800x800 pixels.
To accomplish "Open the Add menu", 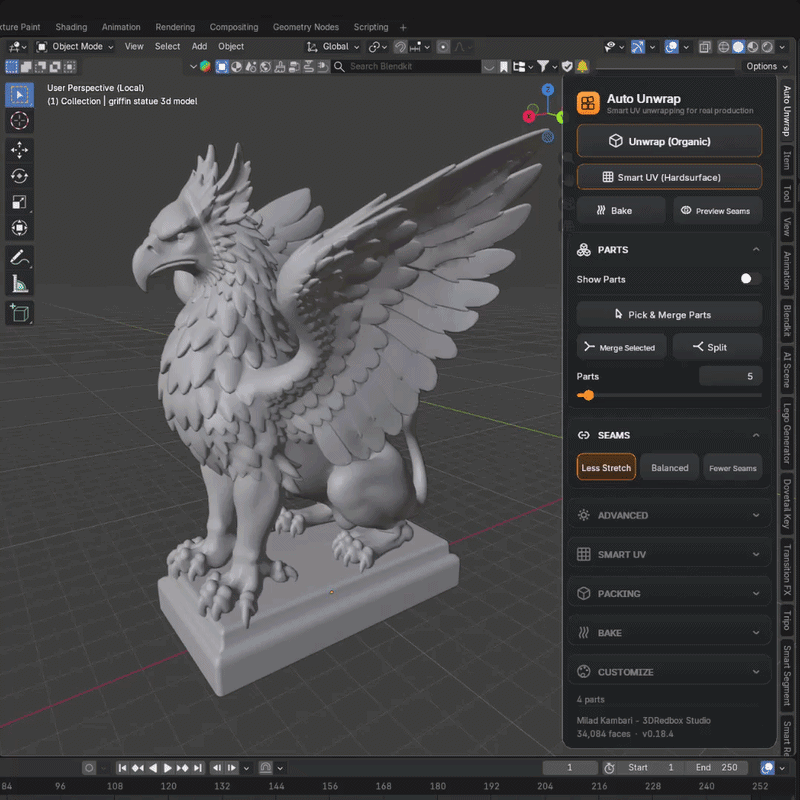I will click(199, 46).
